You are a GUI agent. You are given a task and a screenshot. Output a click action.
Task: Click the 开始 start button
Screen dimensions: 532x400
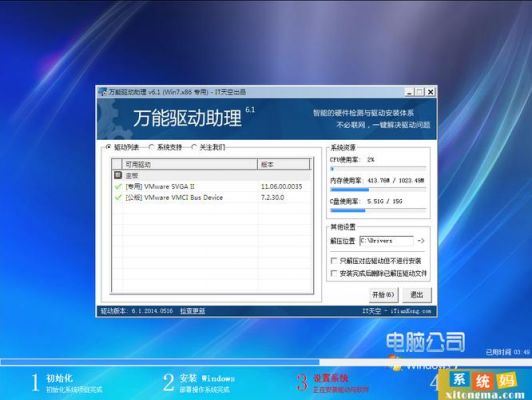pyautogui.click(x=383, y=294)
